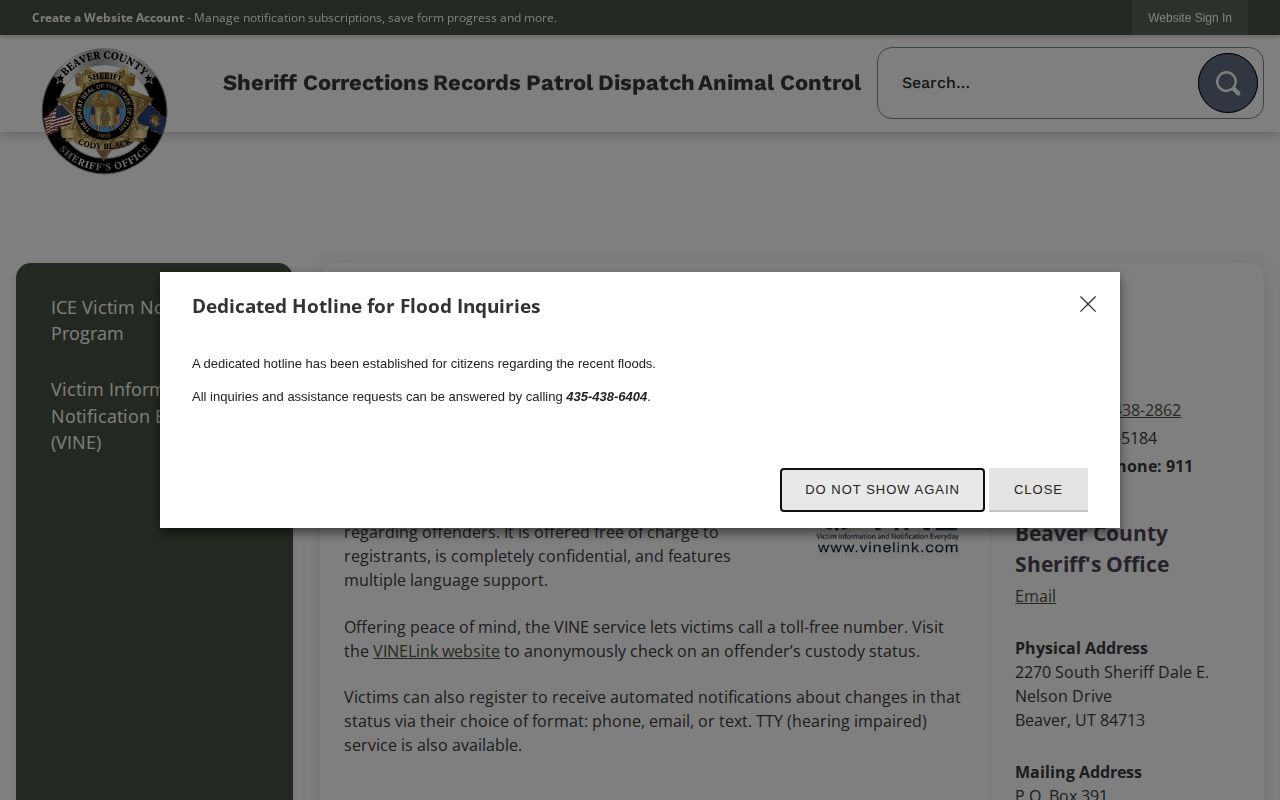Viewport: 1280px width, 800px height.
Task: Click the Beaver, UT 84713 address line
Action: (1080, 720)
